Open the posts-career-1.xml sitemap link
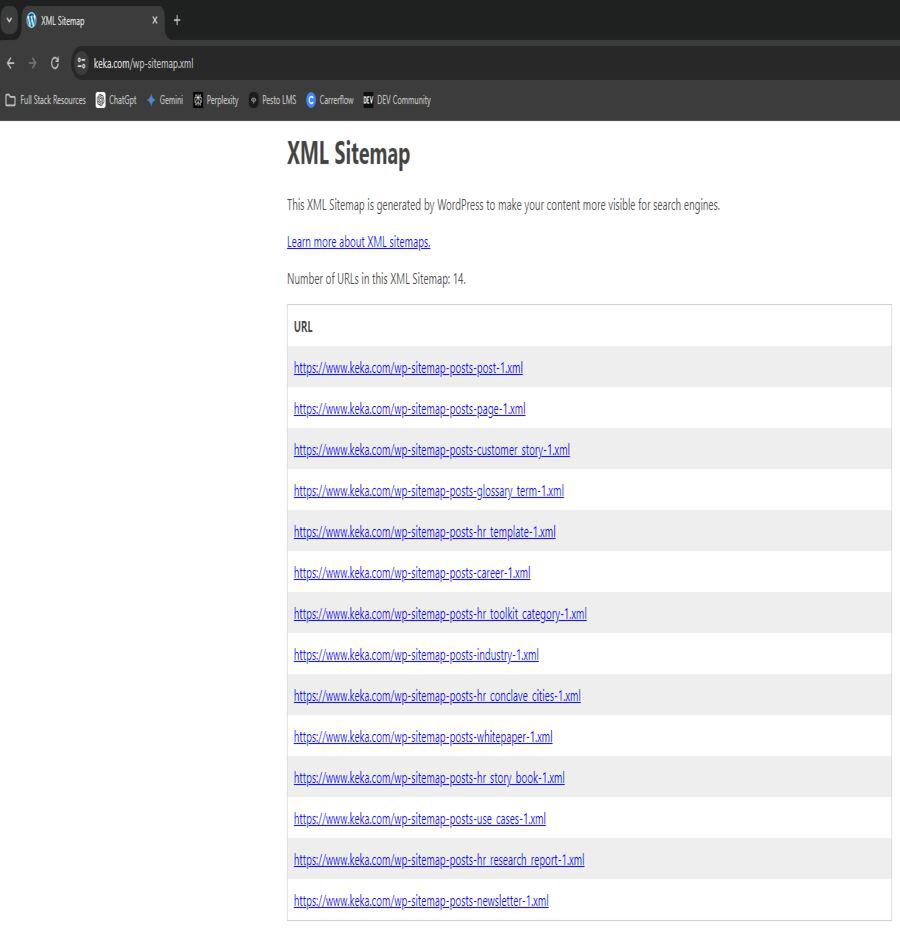This screenshot has height=947, width=900. 412,573
